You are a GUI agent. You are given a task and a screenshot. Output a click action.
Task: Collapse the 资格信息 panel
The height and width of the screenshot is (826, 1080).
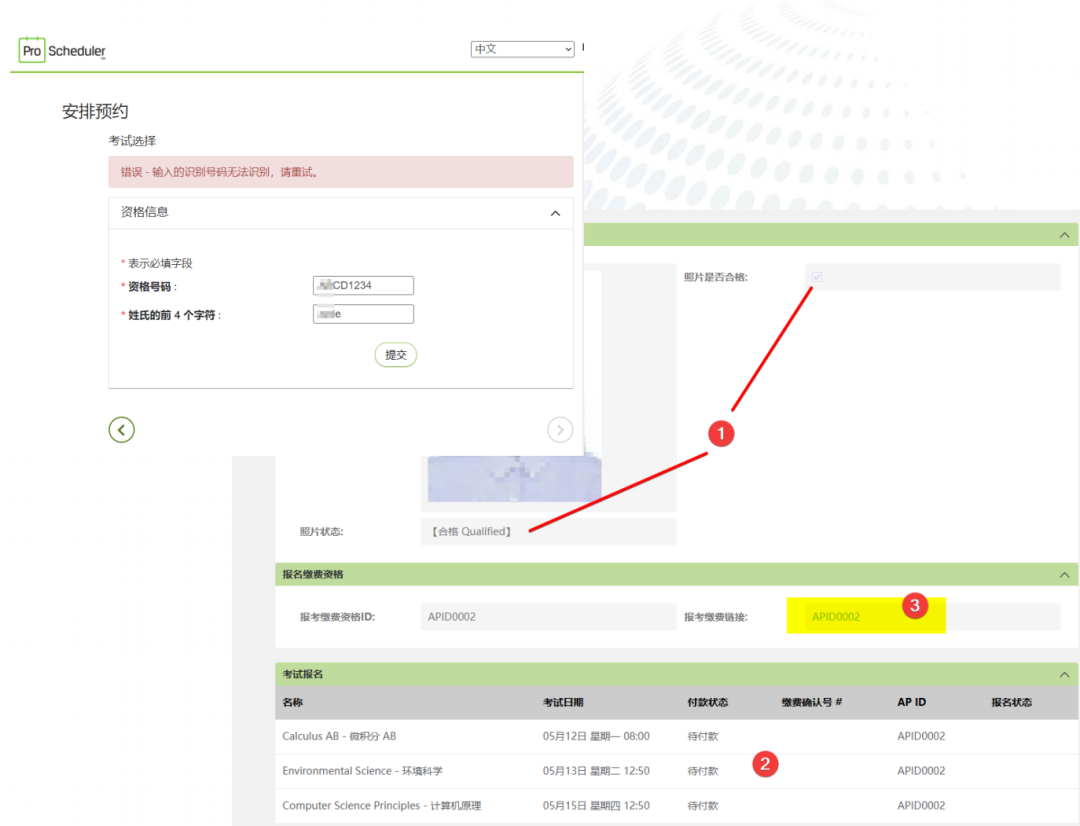click(555, 213)
